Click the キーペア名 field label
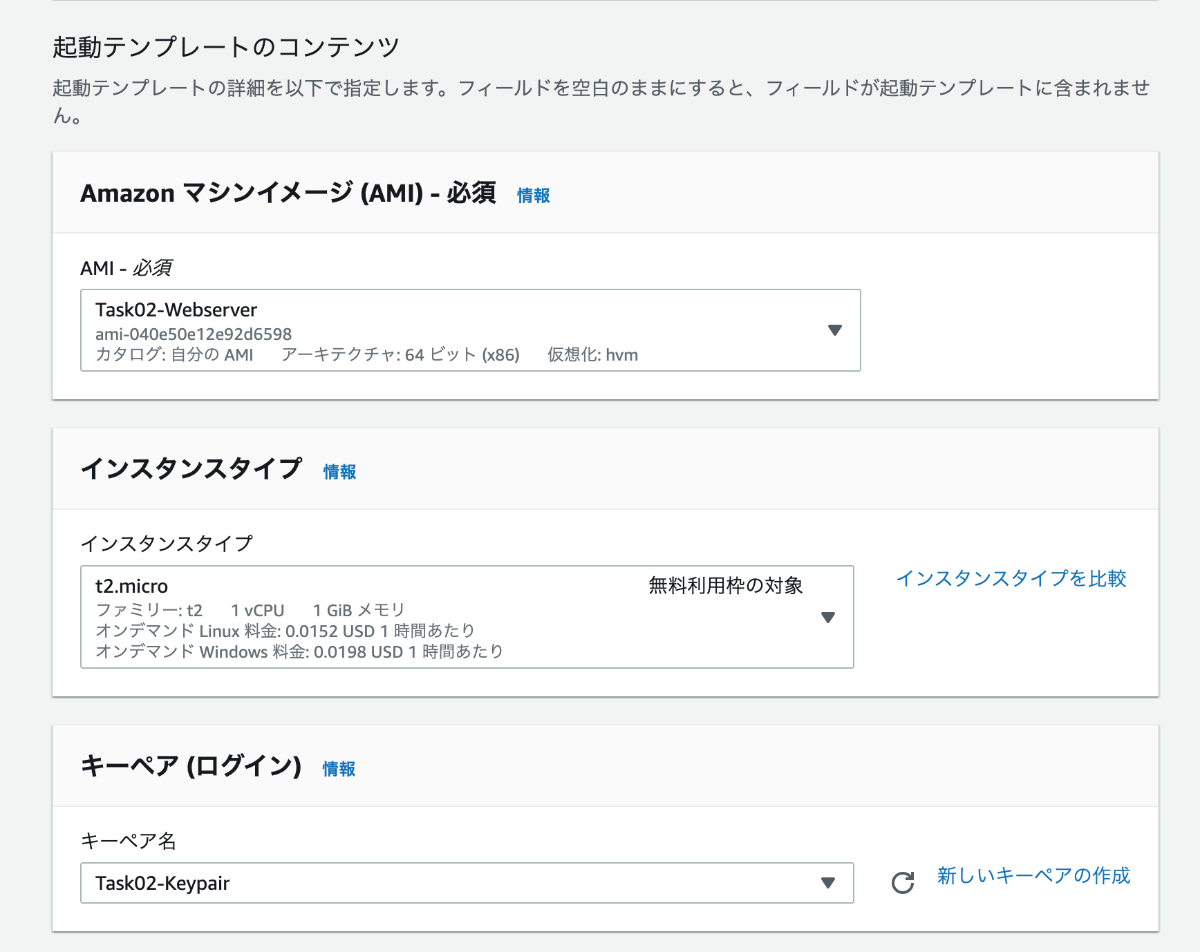Image resolution: width=1200 pixels, height=952 pixels. [x=128, y=840]
